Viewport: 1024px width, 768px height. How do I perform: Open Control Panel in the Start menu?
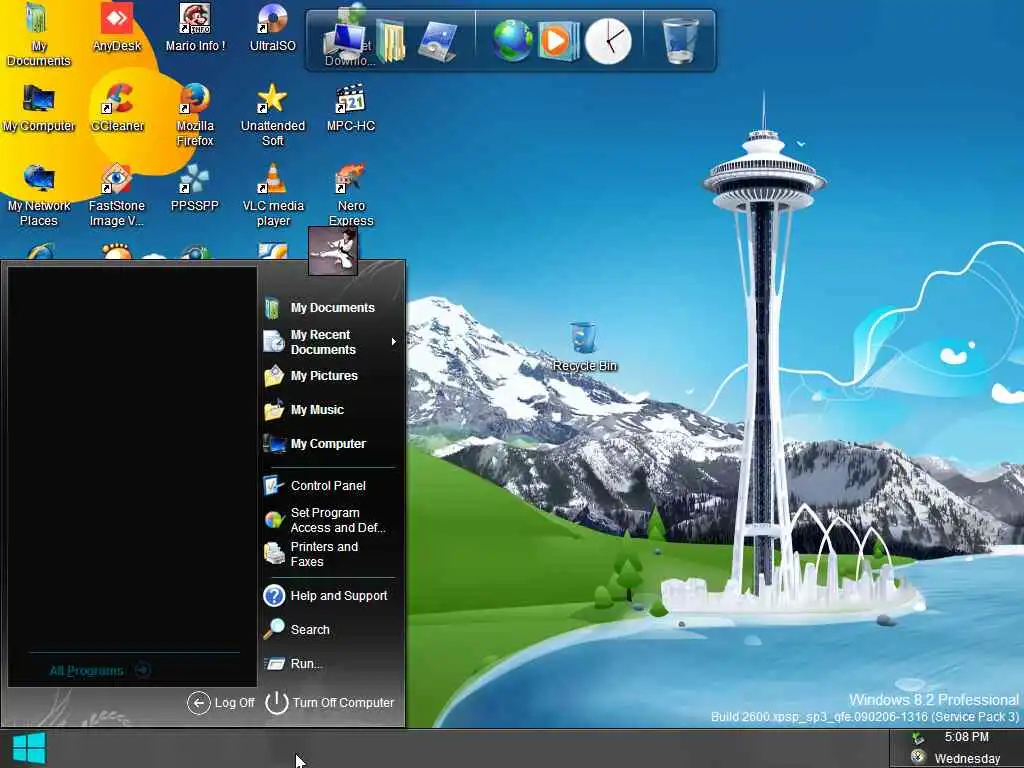315,485
